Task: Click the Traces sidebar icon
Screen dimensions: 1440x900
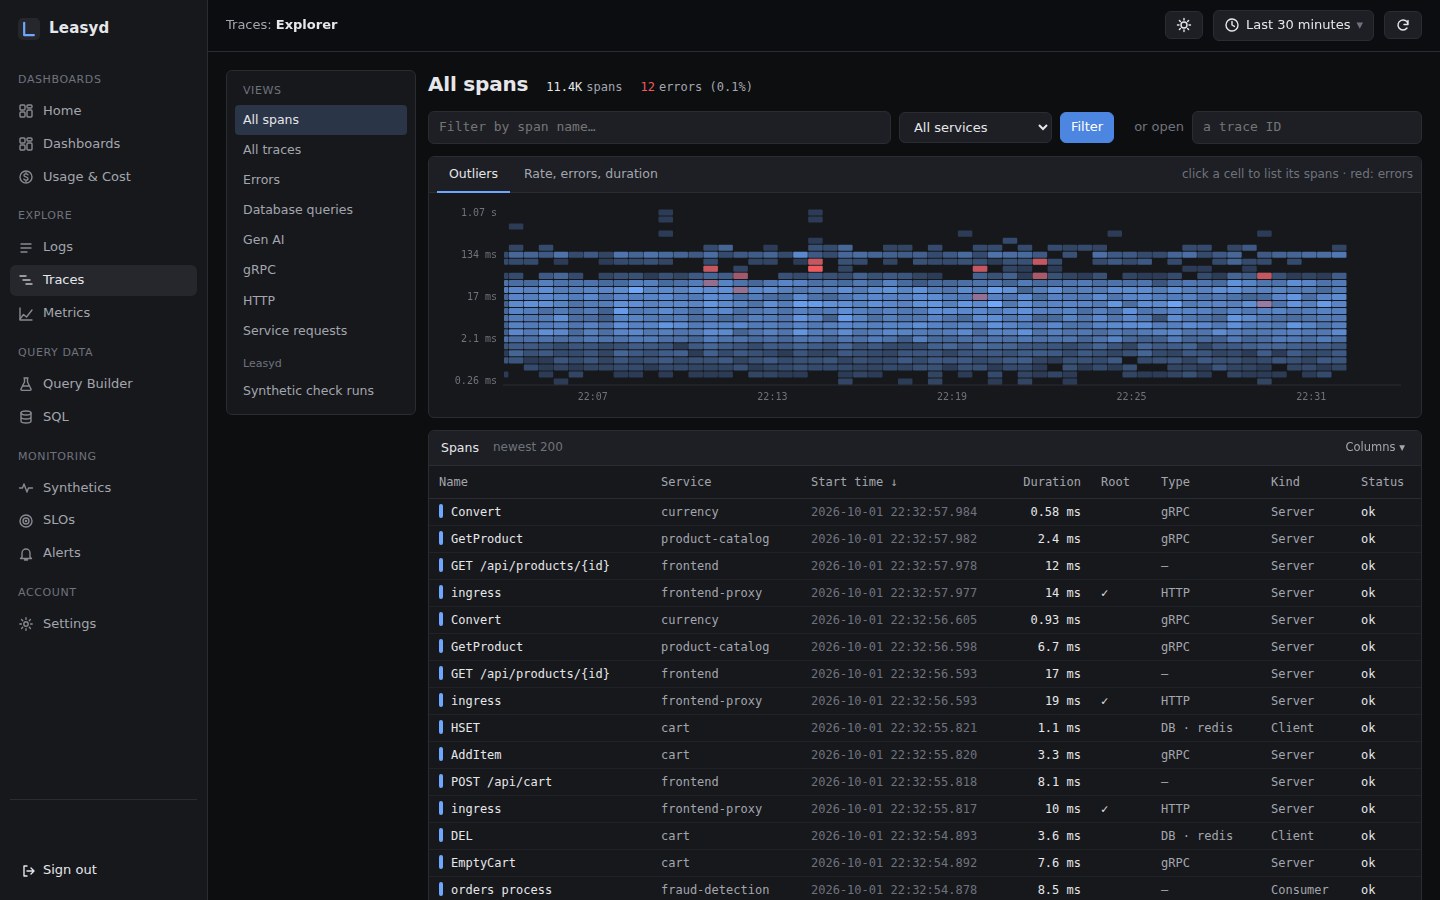Action: [x=26, y=280]
